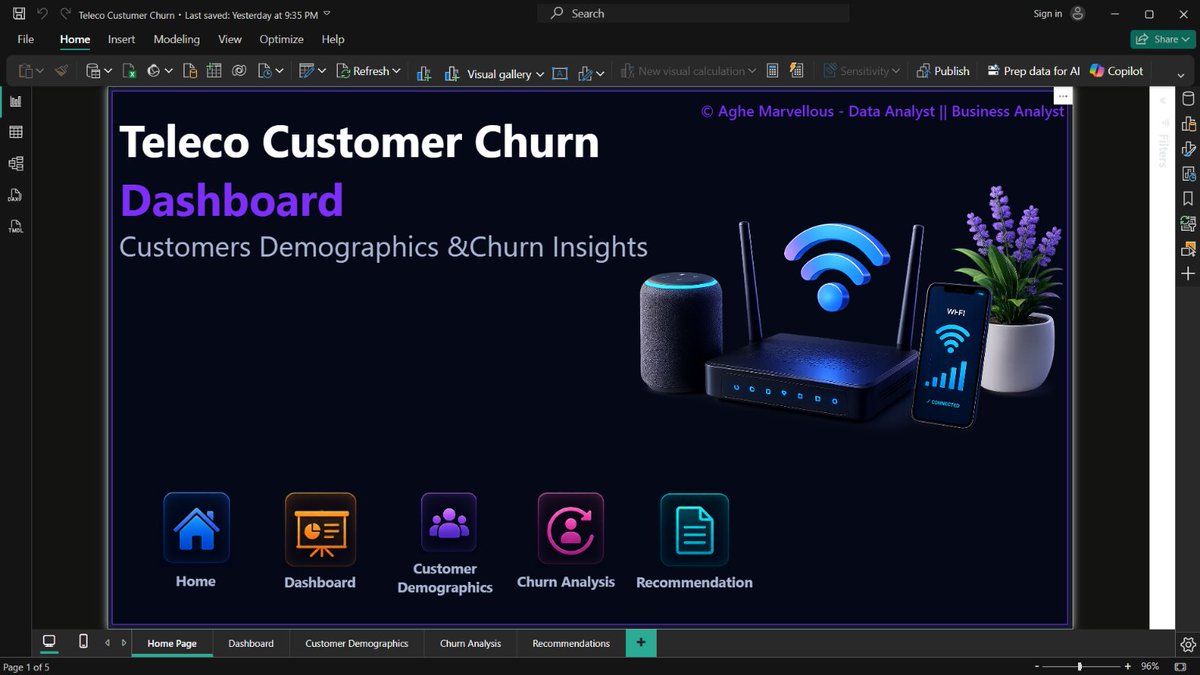This screenshot has width=1200, height=675.
Task: Expand the Paste dropdown arrow
Action: coord(40,72)
